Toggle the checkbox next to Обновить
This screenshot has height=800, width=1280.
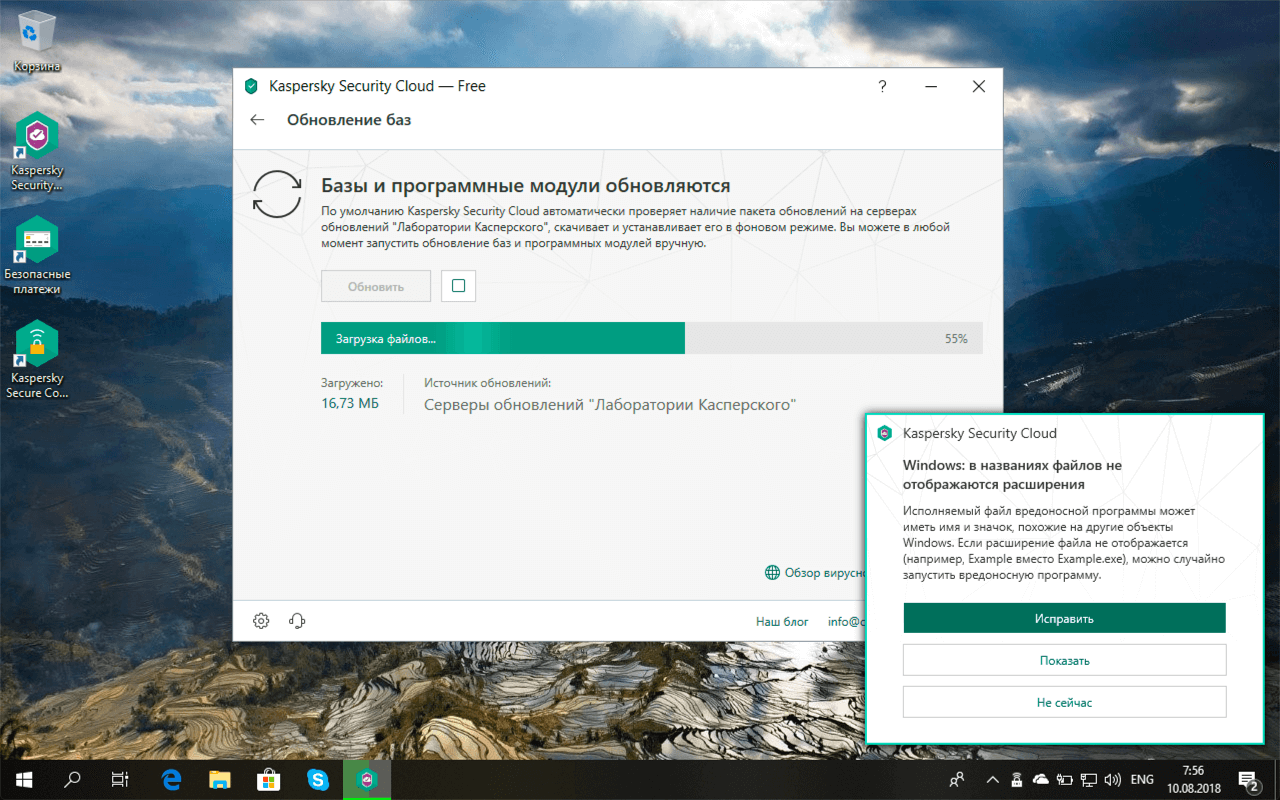point(458,285)
